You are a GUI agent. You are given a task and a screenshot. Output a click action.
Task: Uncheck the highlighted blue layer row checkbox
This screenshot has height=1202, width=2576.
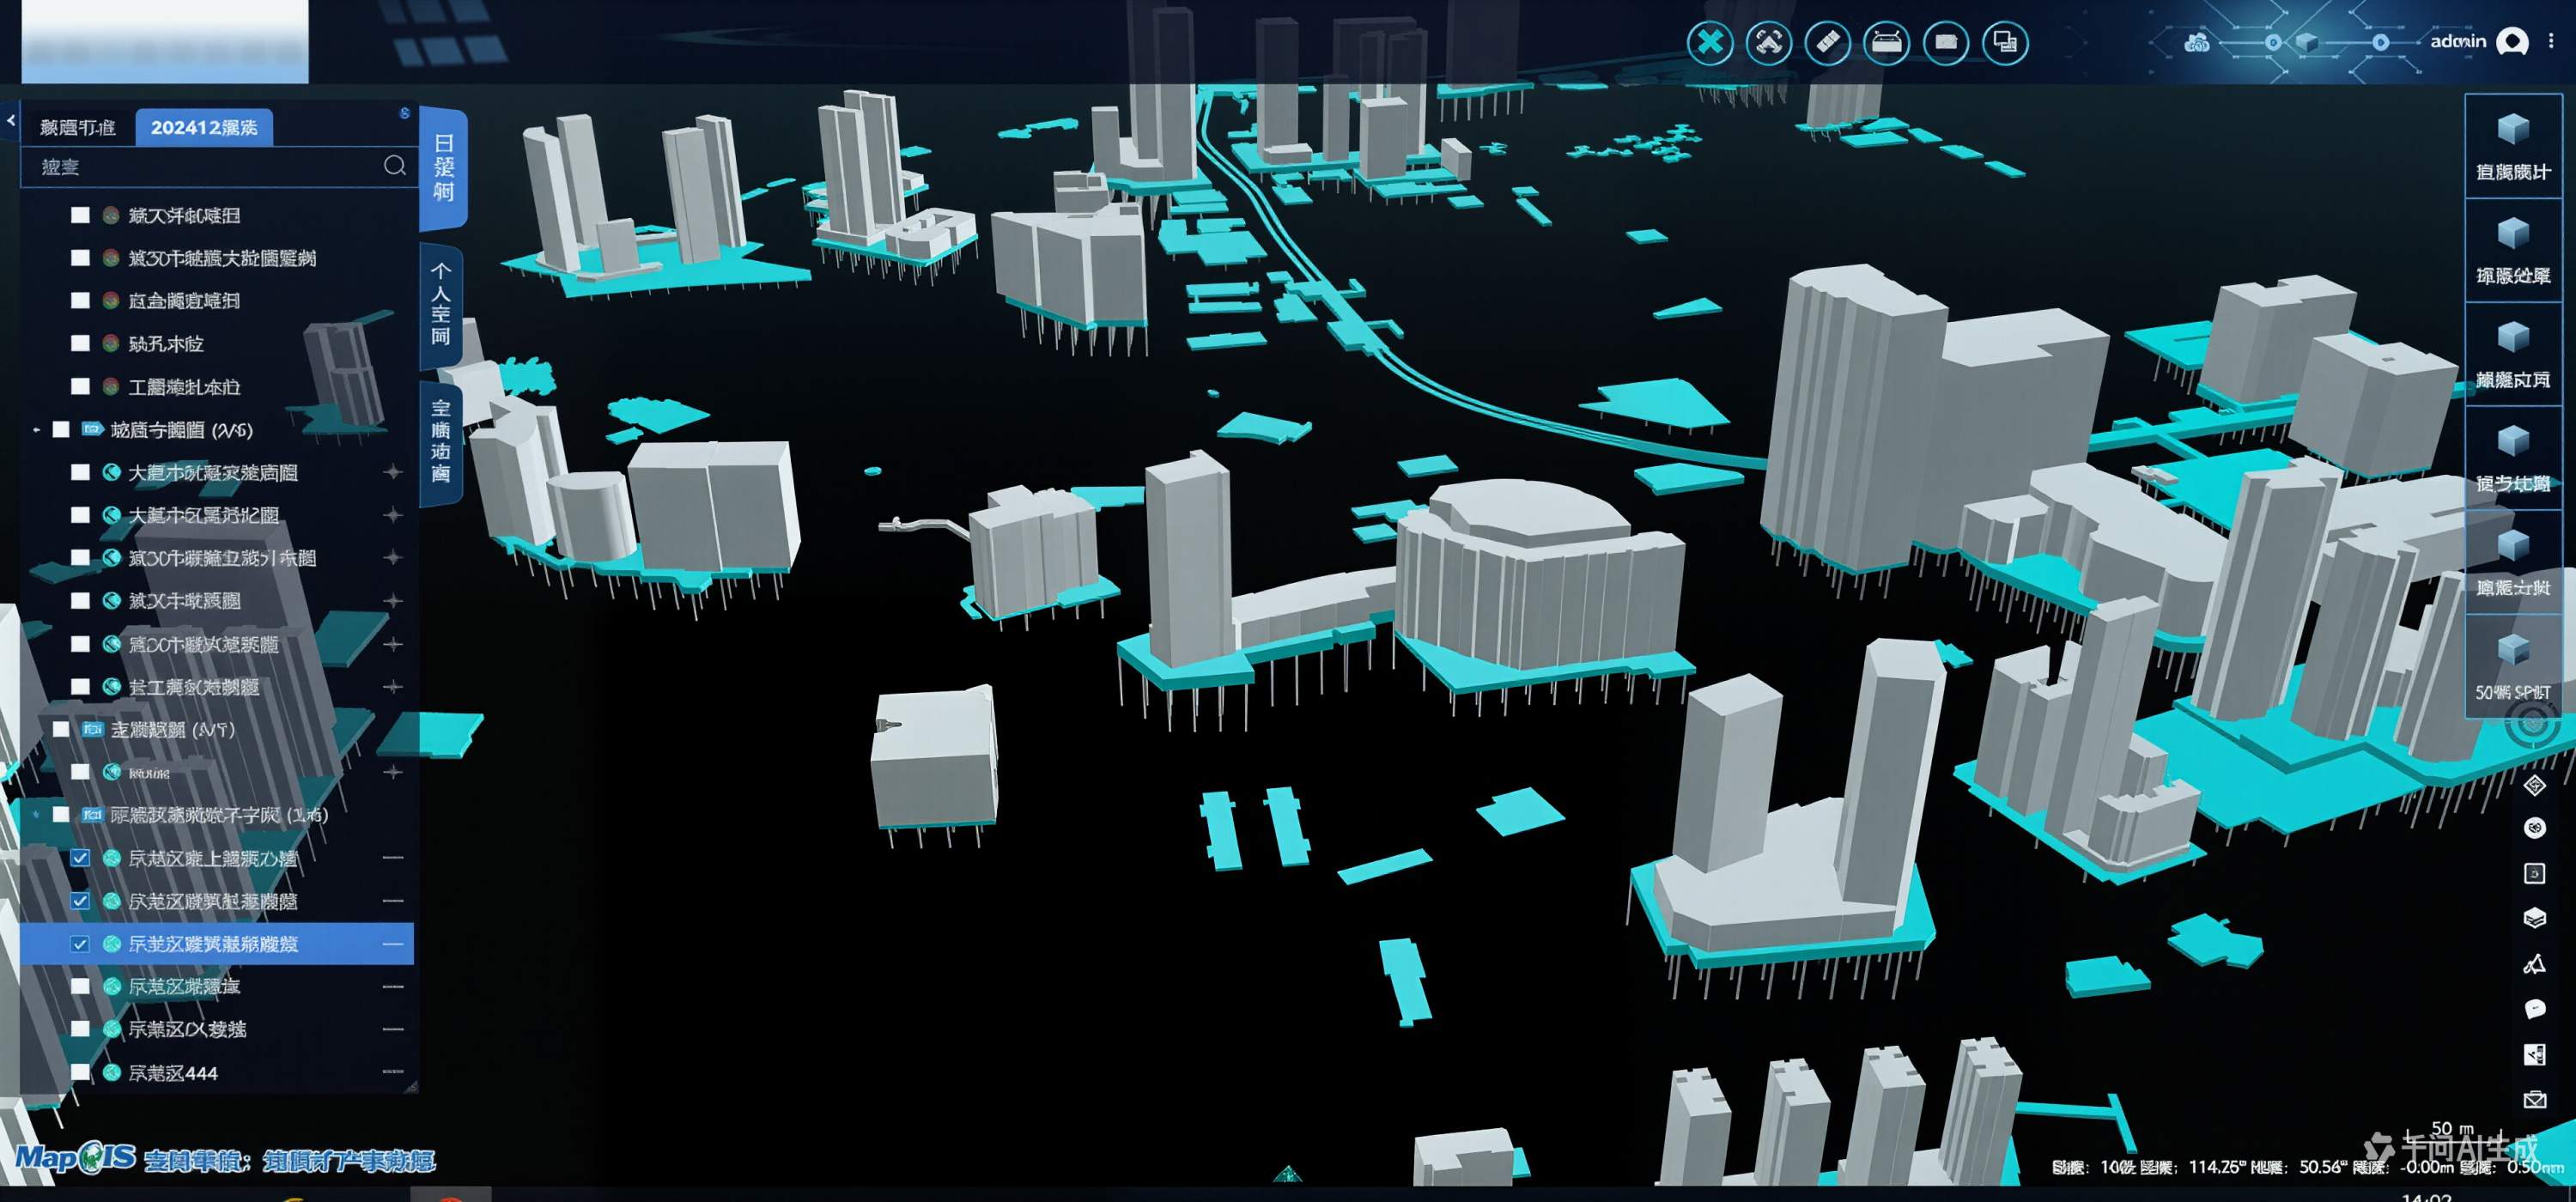(80, 944)
